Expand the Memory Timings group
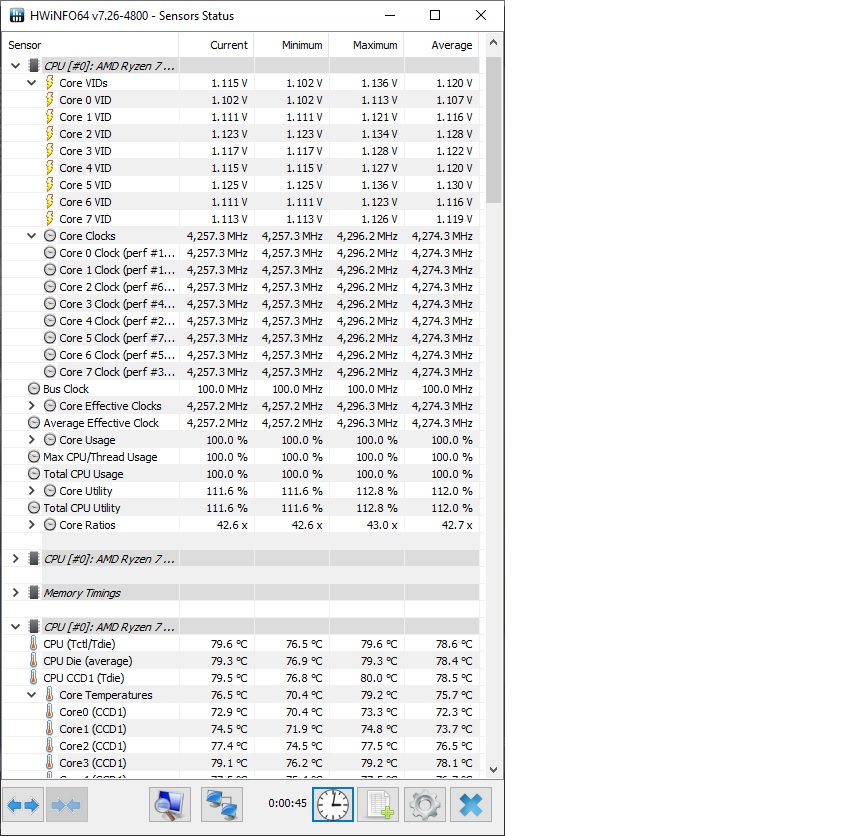The height and width of the screenshot is (836, 864). [15, 592]
